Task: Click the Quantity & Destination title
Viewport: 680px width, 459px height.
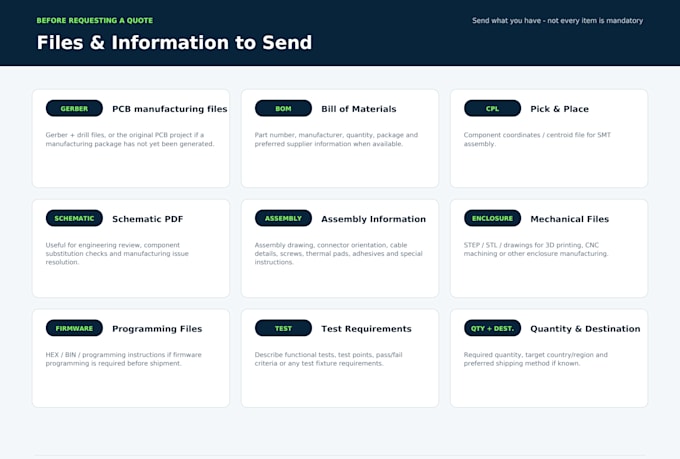Action: click(x=585, y=329)
